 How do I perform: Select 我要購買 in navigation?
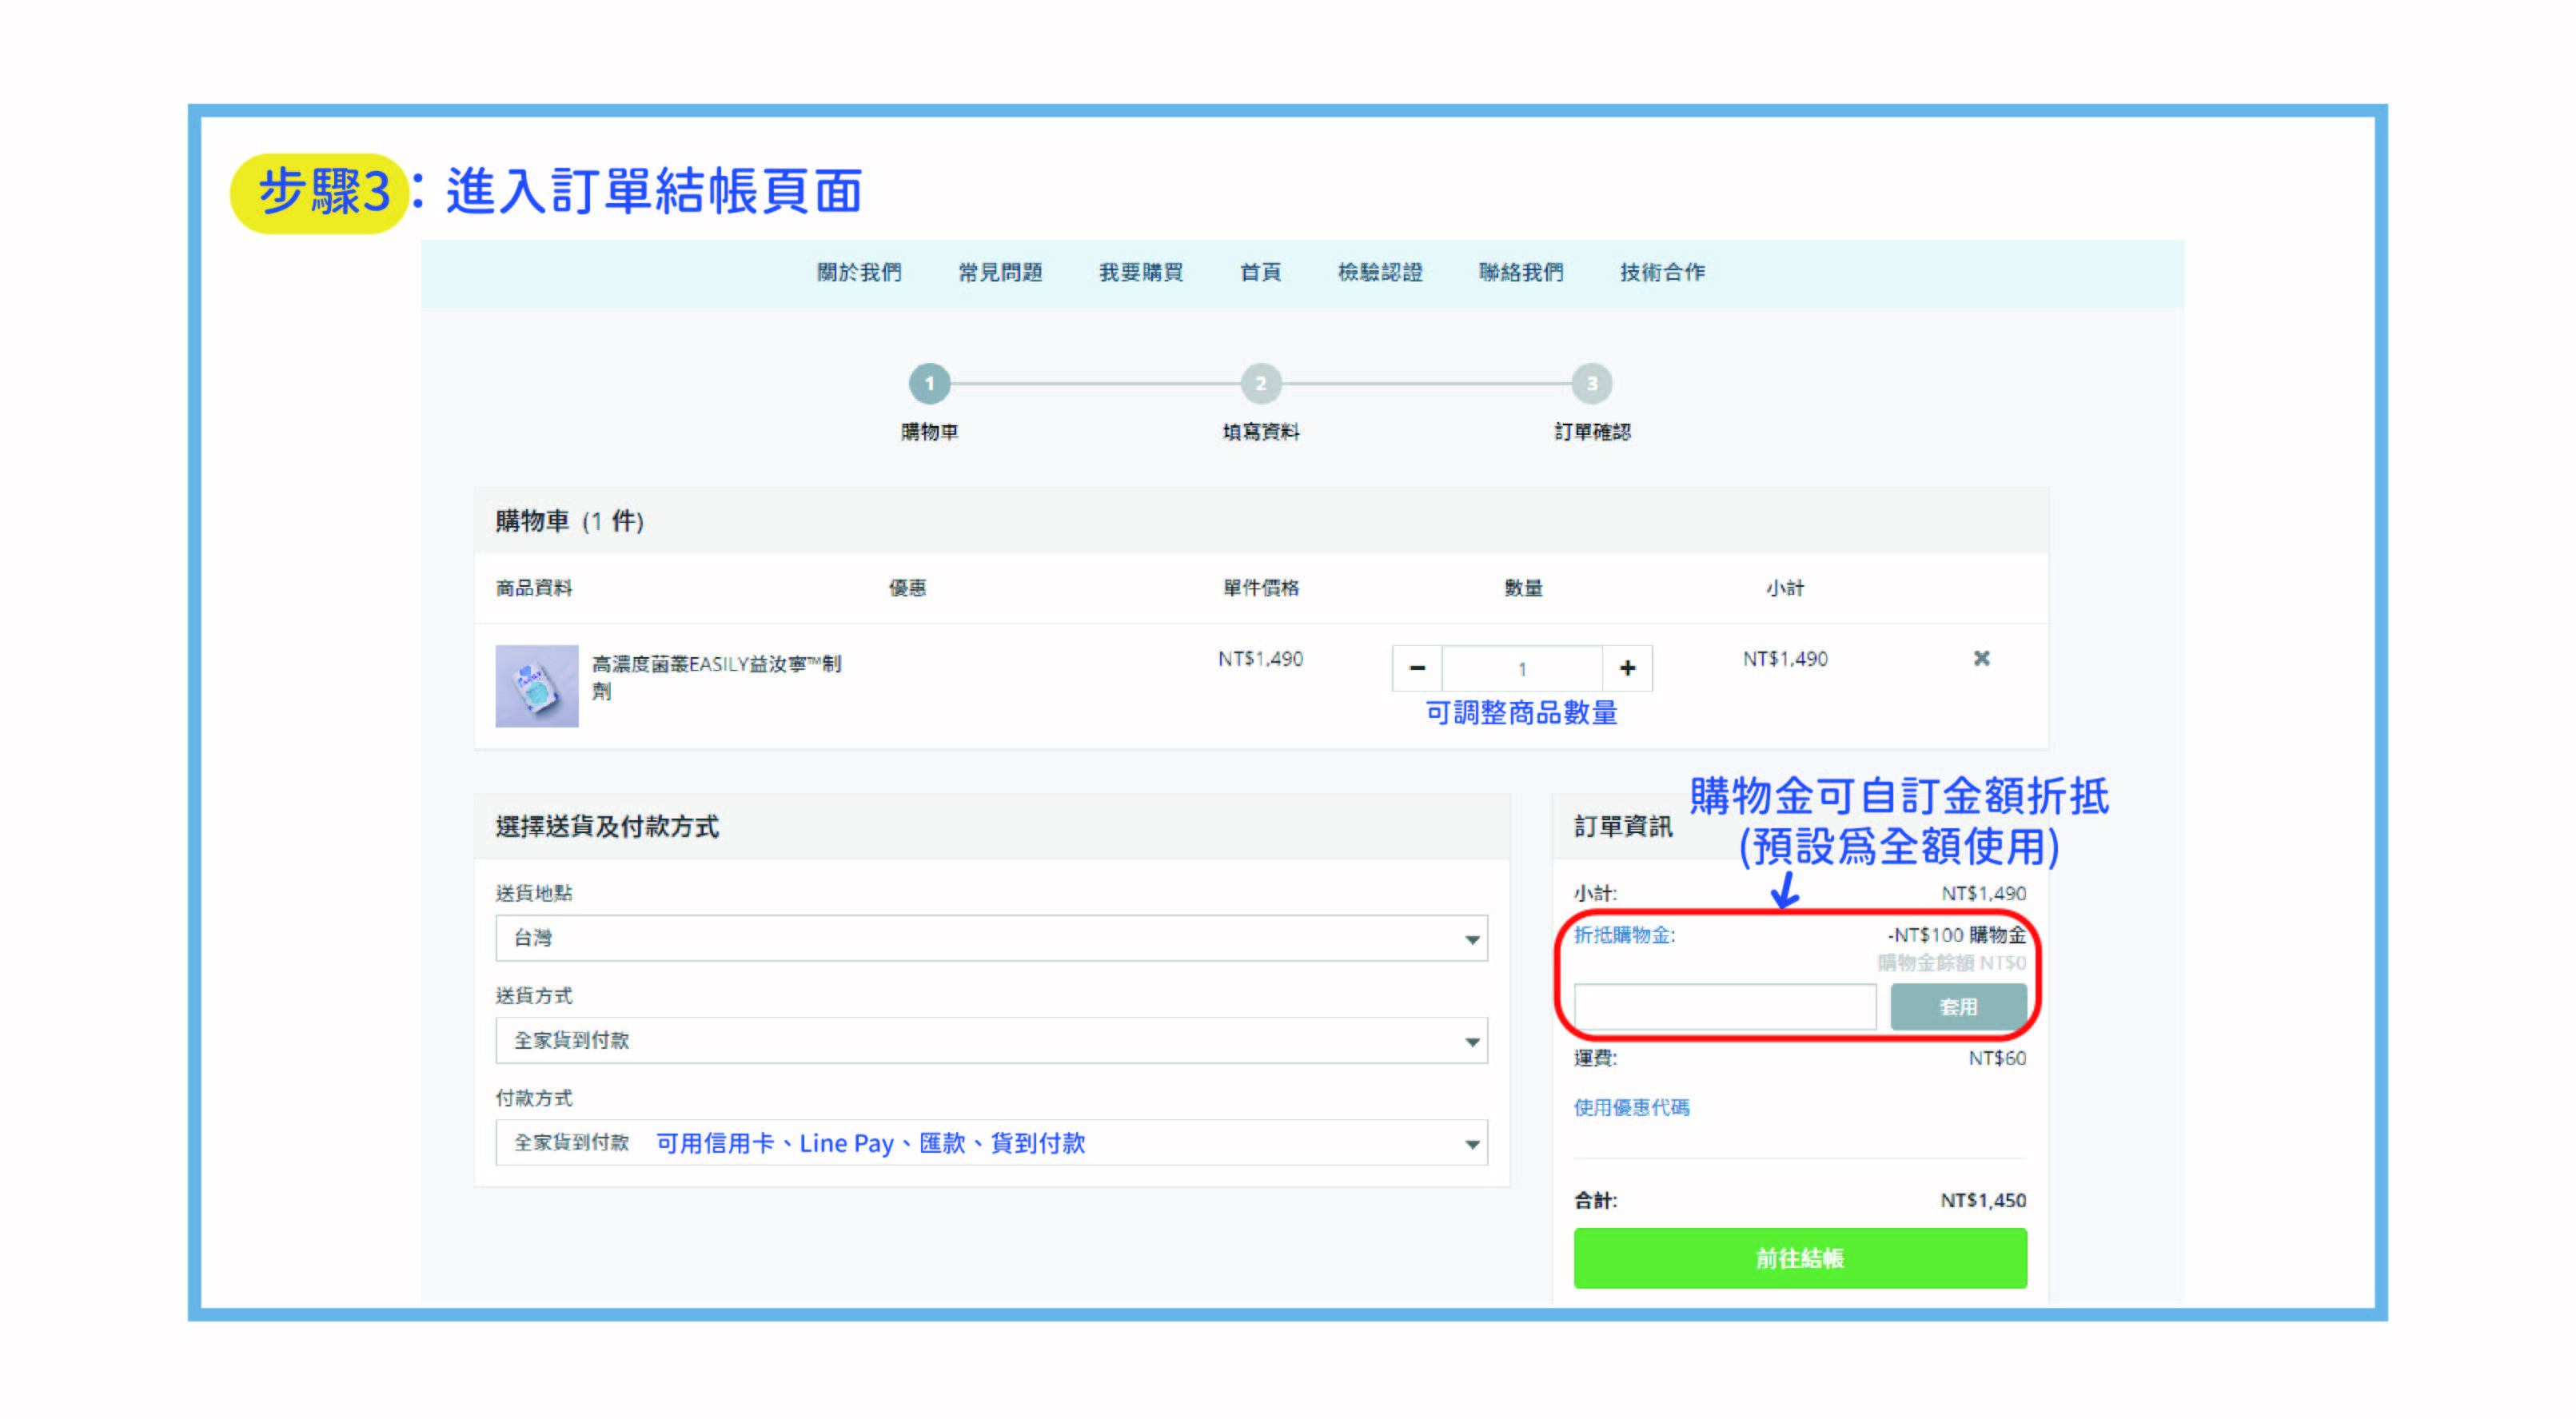point(1141,272)
